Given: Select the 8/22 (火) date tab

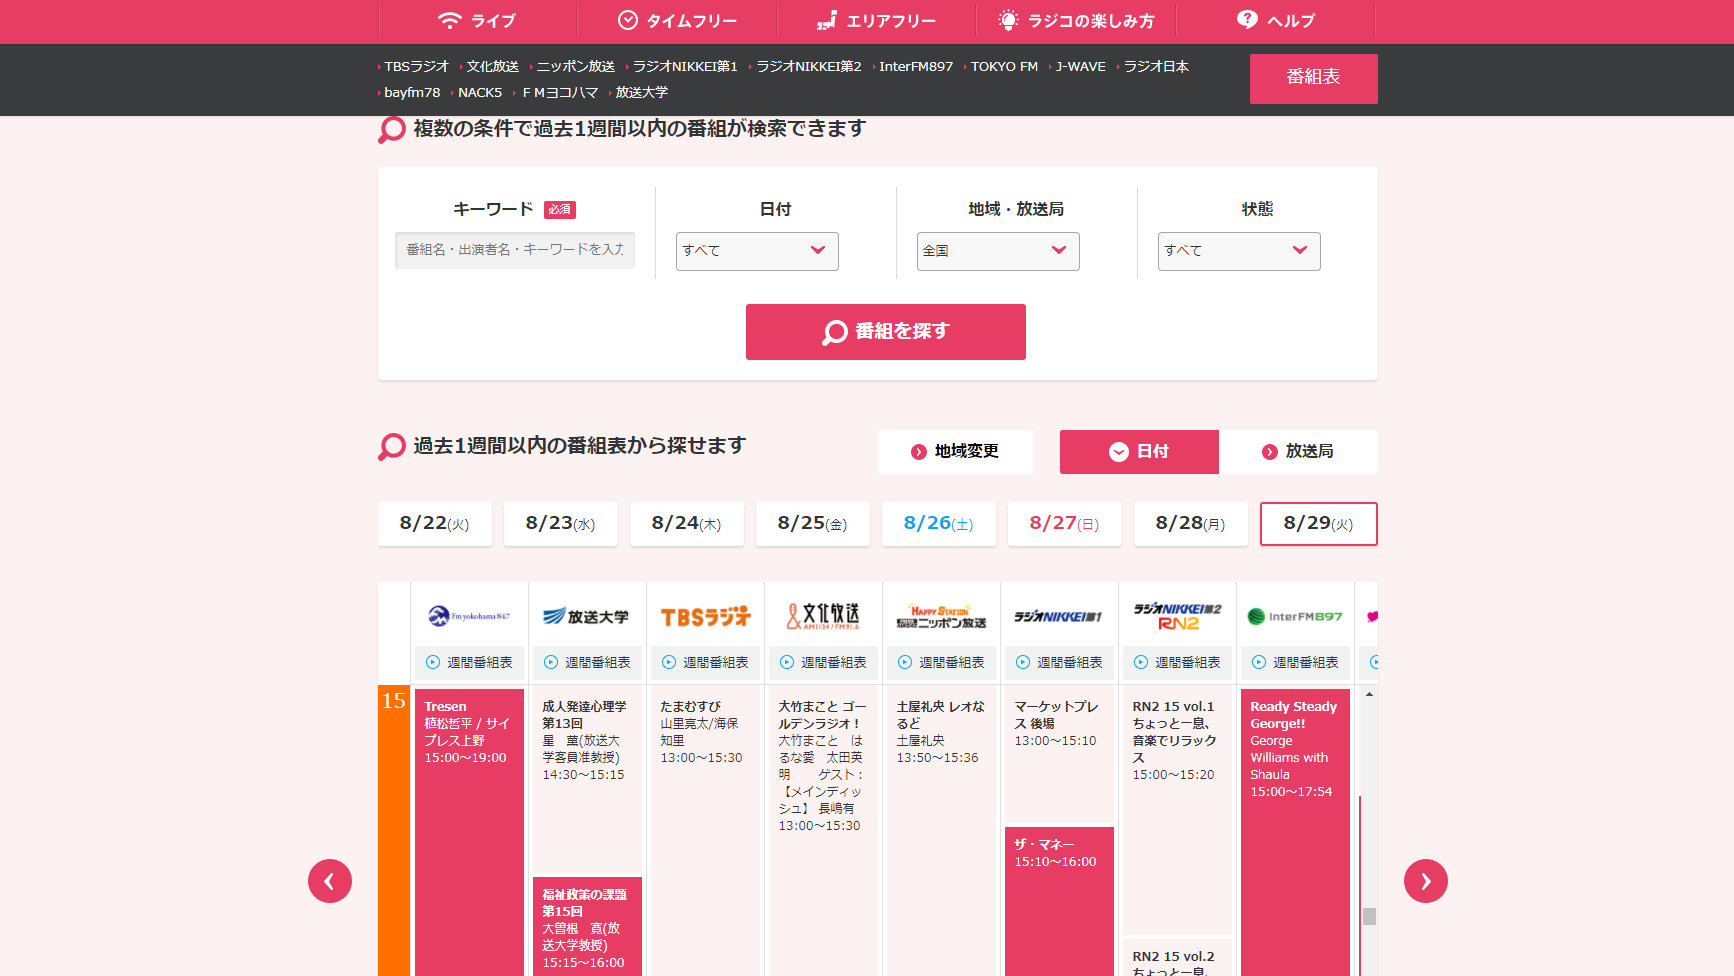Looking at the screenshot, I should pos(435,524).
